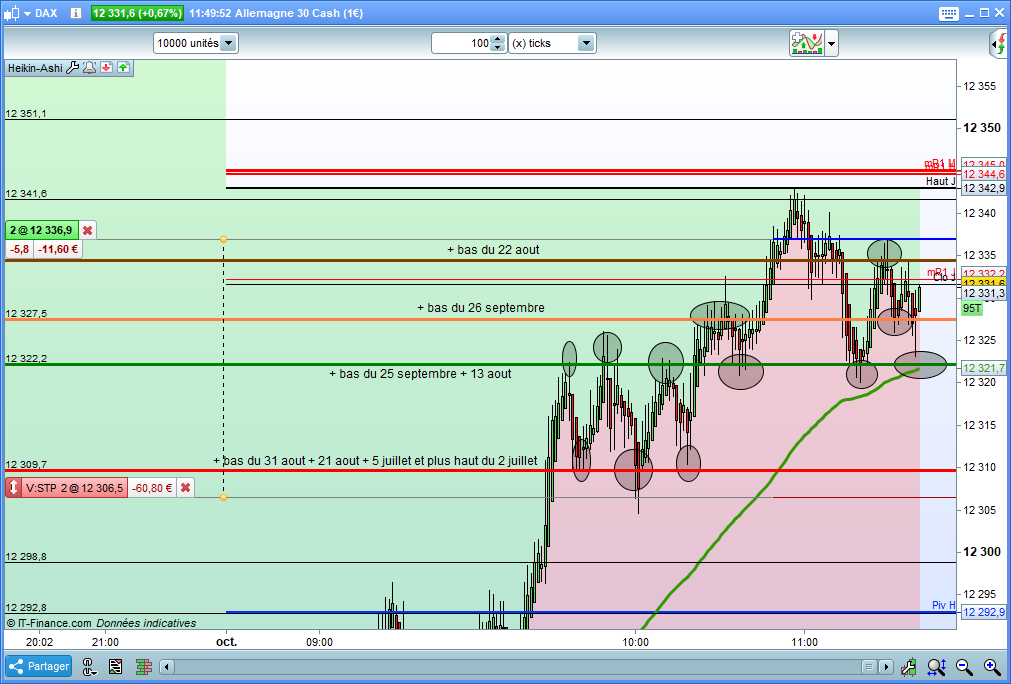Click the position label 2 @ 12 336,9

pyautogui.click(x=41, y=230)
